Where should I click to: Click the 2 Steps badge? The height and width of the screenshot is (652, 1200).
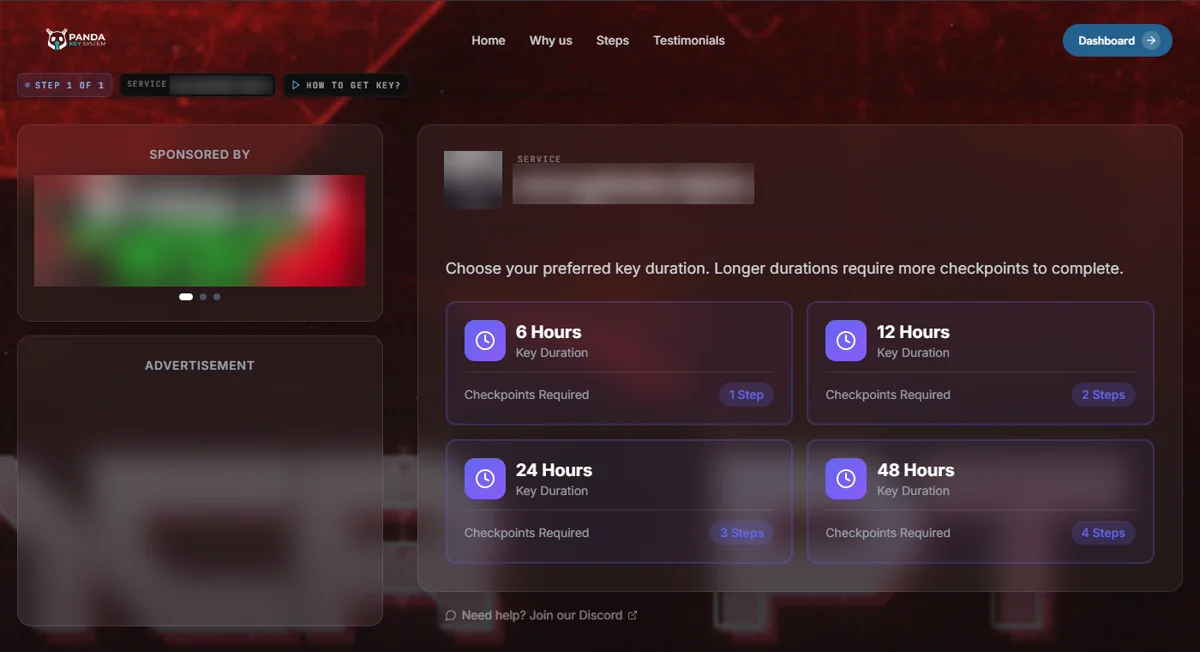click(x=1103, y=395)
